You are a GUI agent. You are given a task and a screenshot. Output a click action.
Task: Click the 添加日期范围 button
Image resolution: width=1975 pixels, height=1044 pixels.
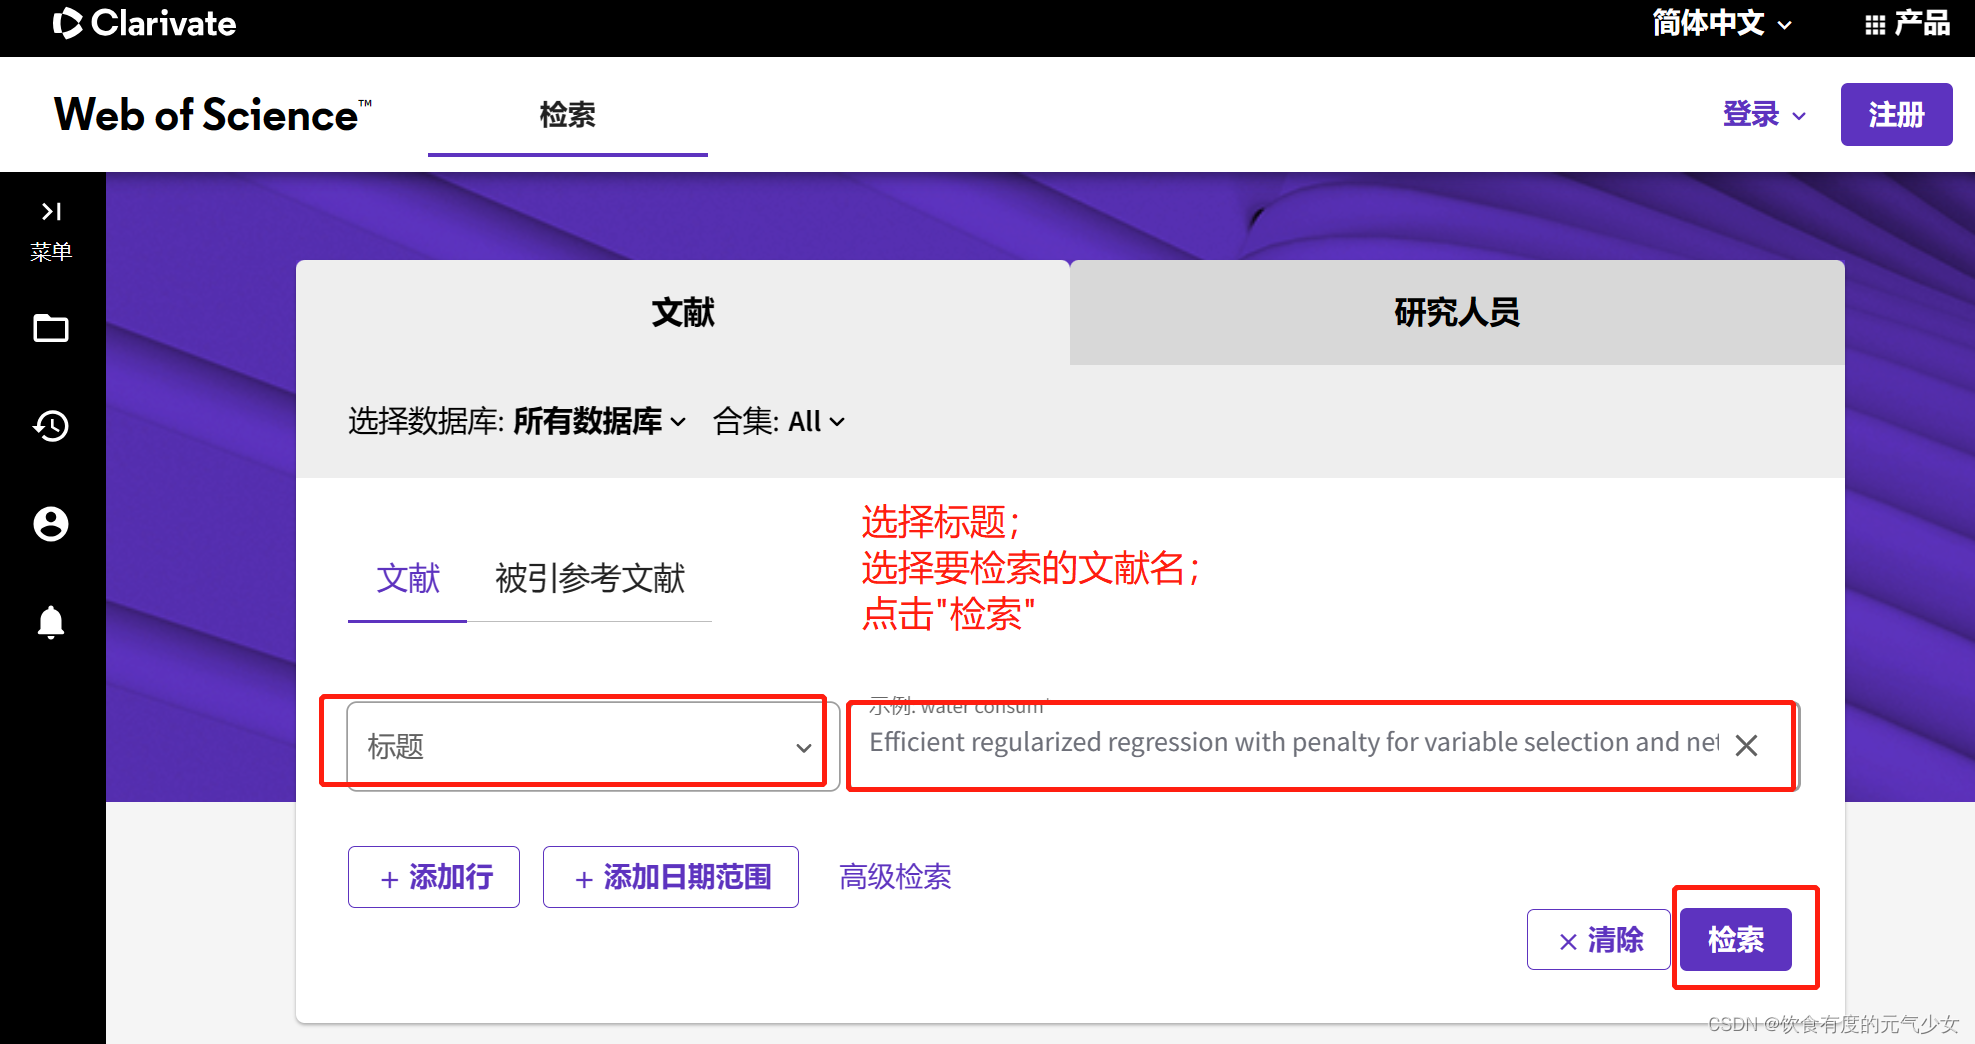pyautogui.click(x=671, y=877)
